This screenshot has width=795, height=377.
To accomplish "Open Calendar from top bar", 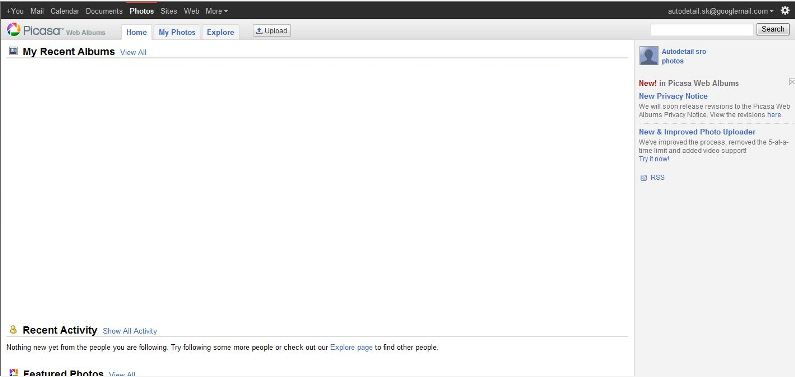I will pyautogui.click(x=64, y=11).
